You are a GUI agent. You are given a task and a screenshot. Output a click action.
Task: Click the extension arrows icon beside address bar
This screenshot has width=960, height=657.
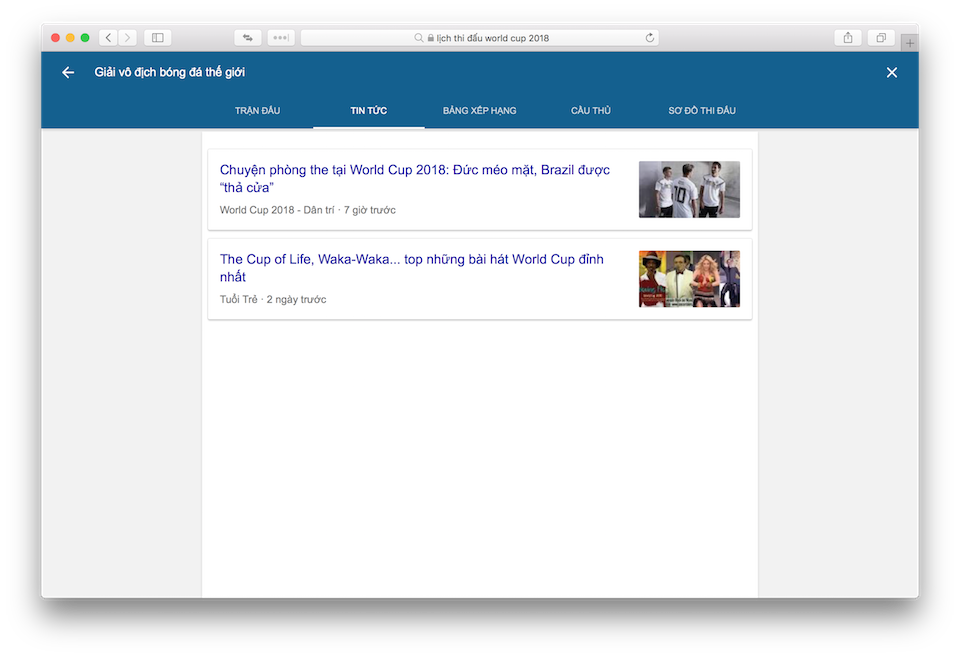[x=248, y=38]
